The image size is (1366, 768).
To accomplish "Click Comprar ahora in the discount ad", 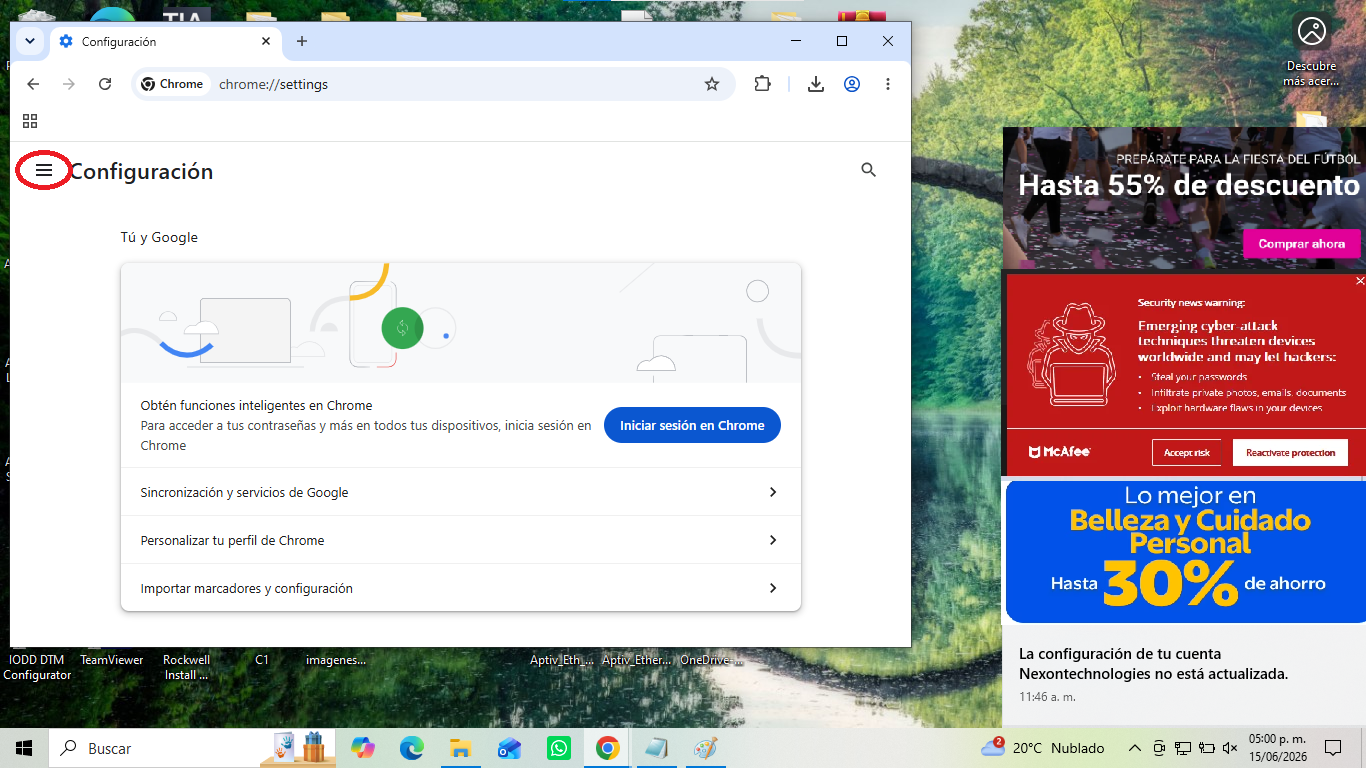I will (x=1302, y=243).
